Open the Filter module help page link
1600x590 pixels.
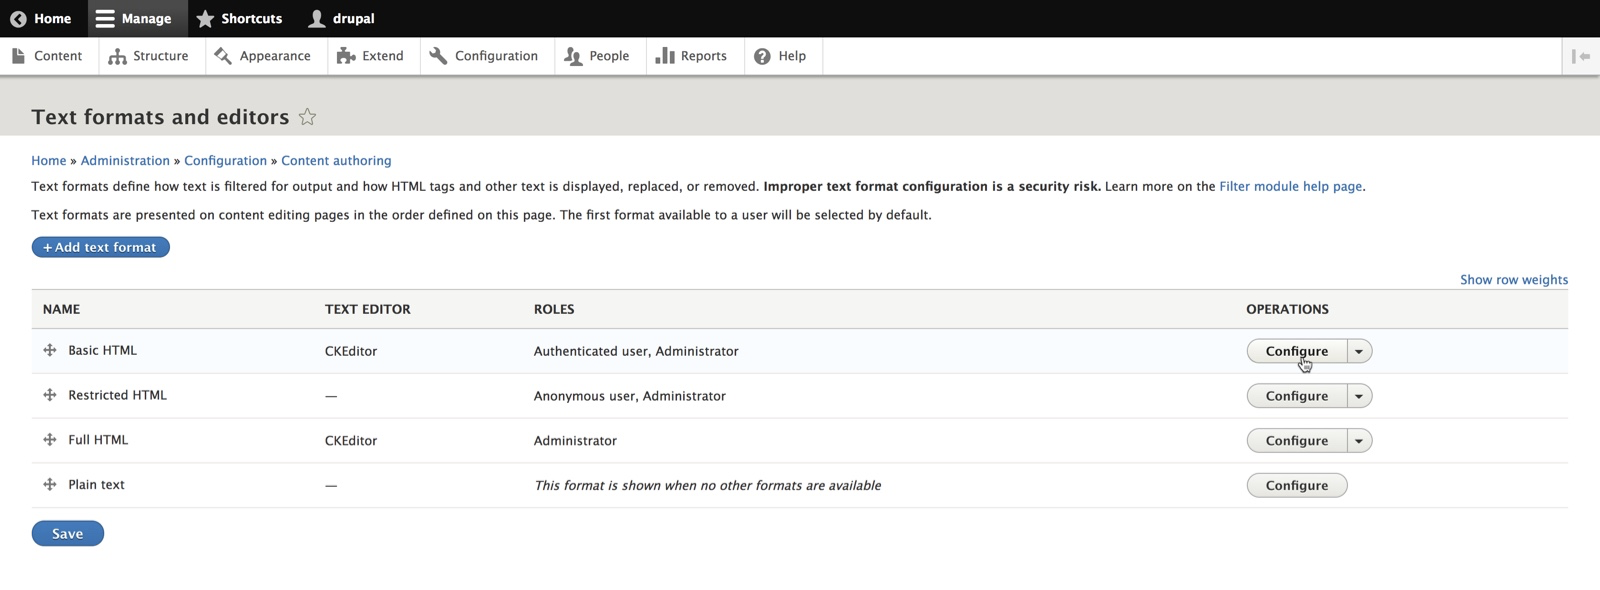1290,186
